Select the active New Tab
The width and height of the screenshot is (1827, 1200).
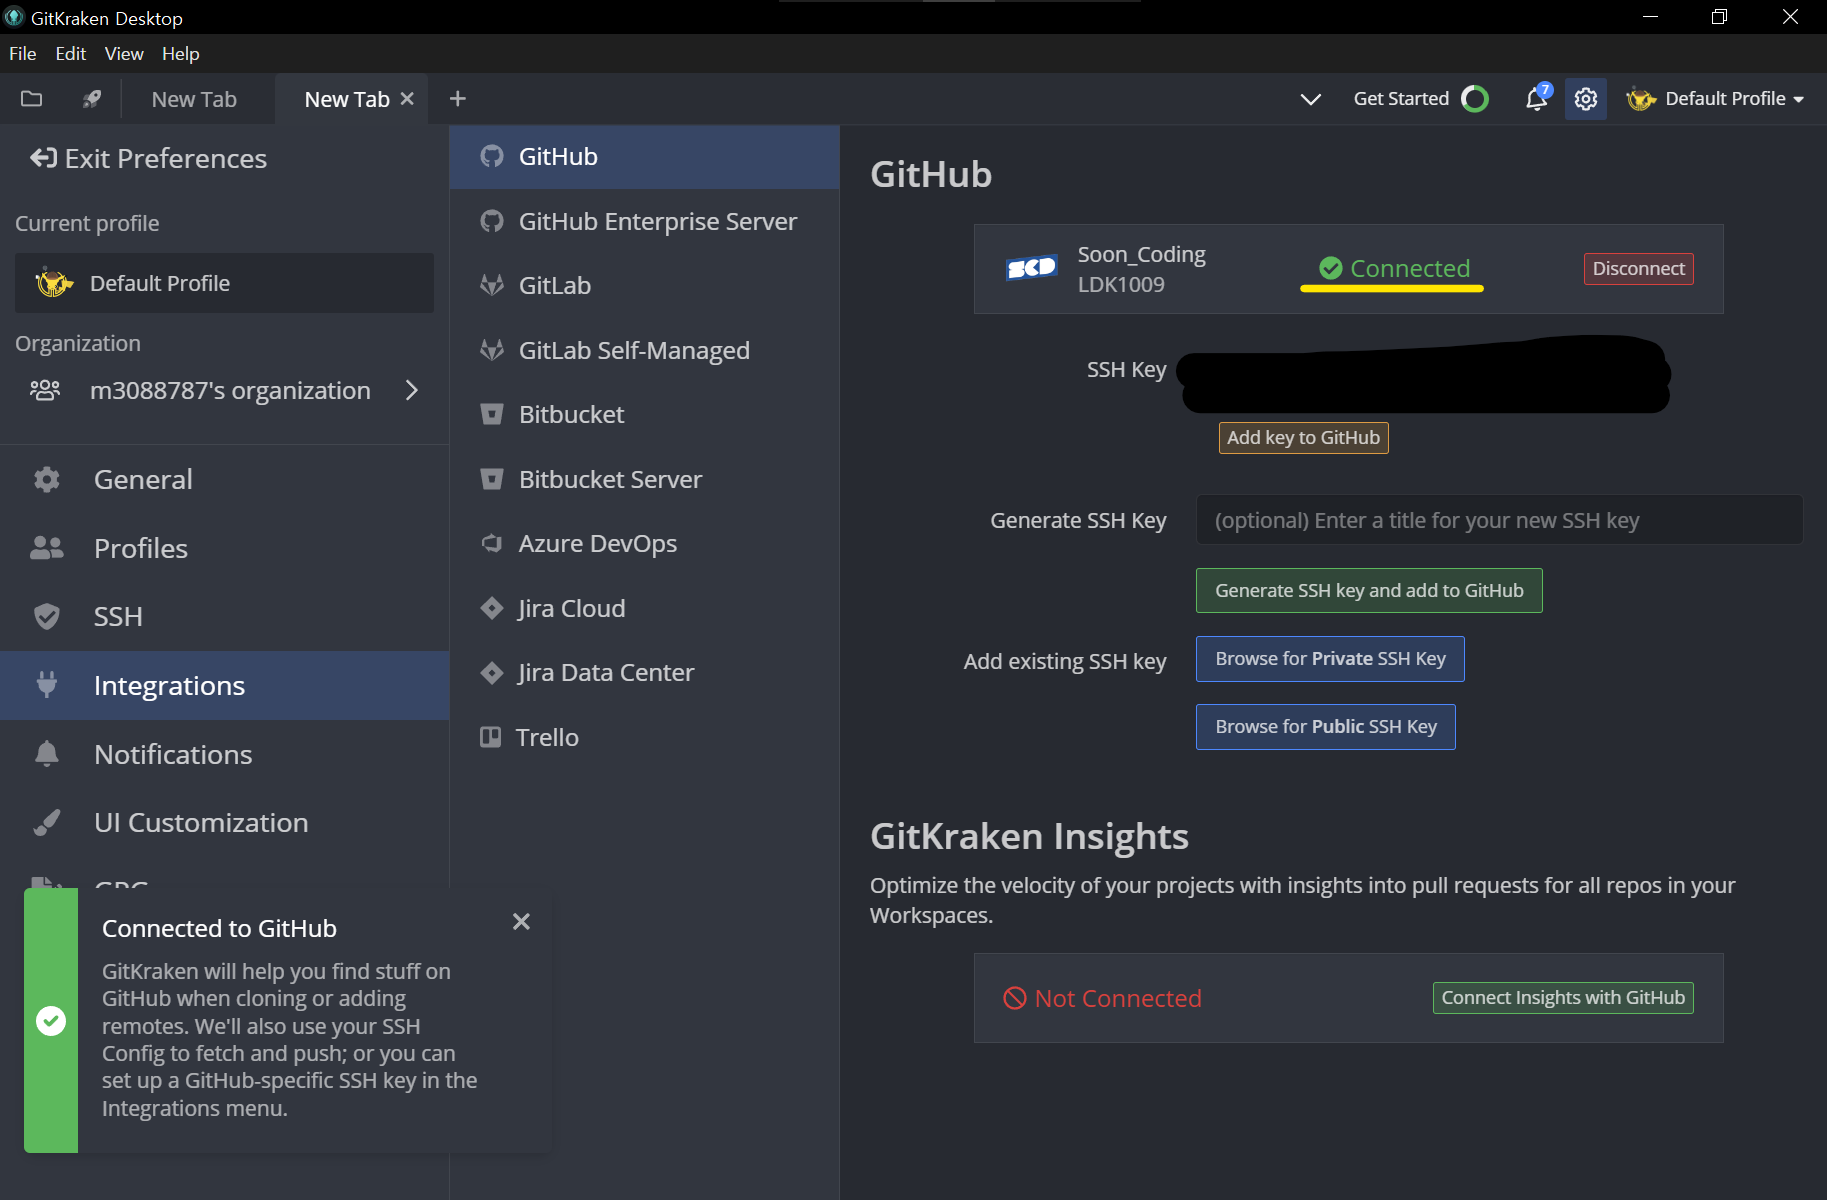click(347, 99)
